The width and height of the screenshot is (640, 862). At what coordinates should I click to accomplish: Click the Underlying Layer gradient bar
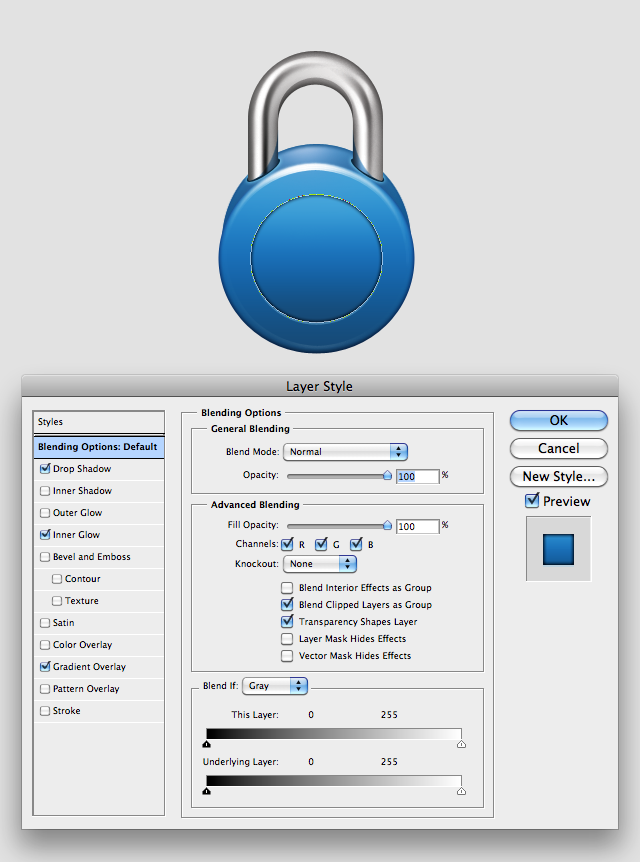coord(334,781)
